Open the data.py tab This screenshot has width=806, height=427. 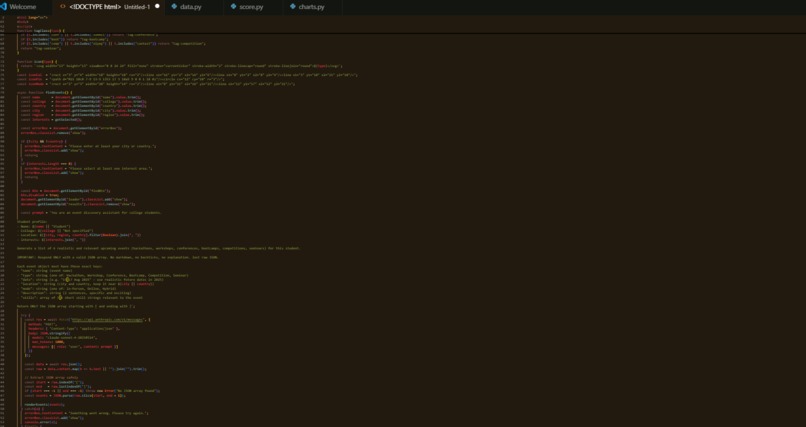[191, 7]
